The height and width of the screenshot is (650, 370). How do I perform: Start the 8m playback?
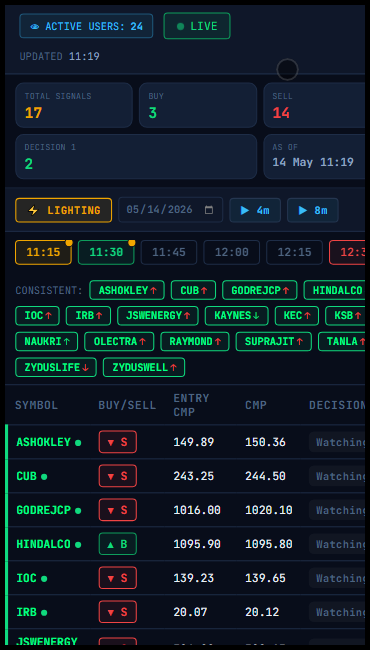[313, 211]
